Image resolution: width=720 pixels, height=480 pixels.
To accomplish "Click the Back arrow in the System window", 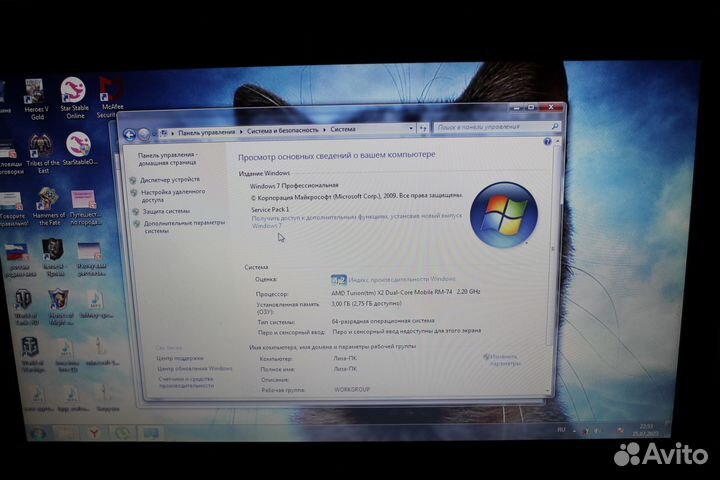I will (x=130, y=133).
